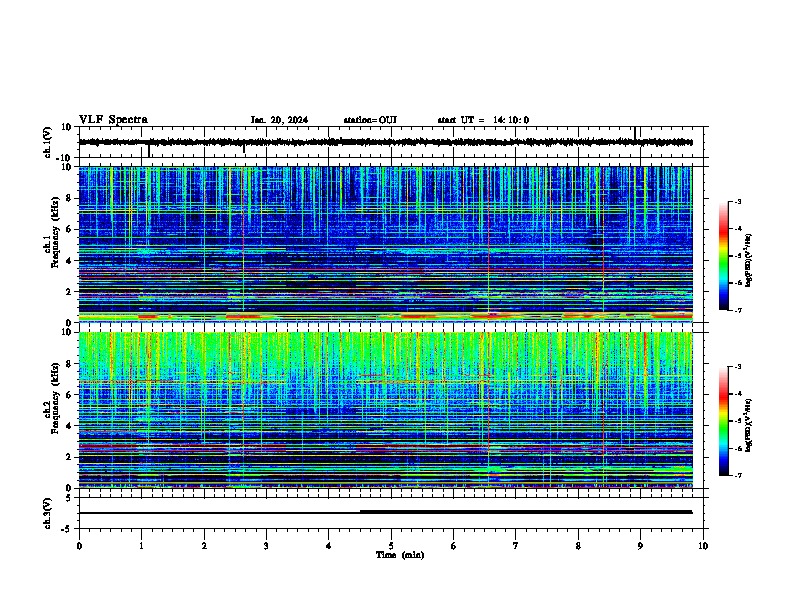Click the 'start UT = 14:10:0' label
Viewport: 792px width, 612px height.
483,120
